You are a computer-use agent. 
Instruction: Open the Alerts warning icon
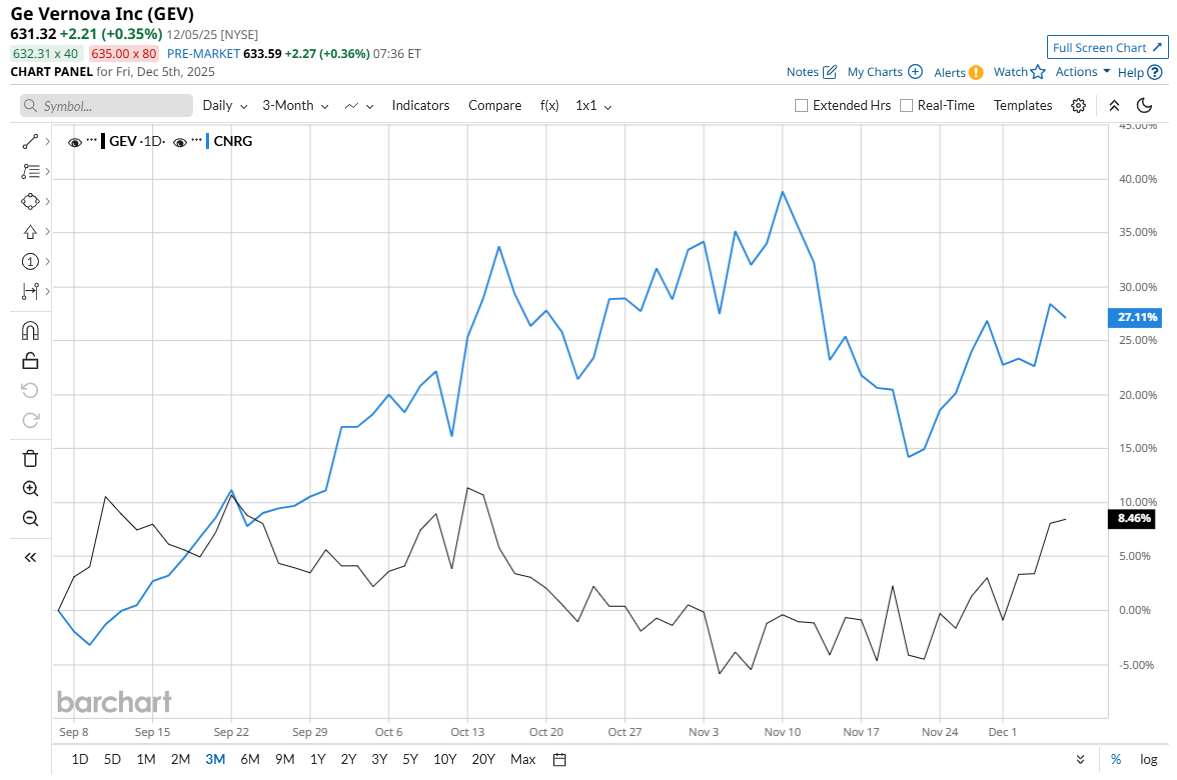point(976,73)
